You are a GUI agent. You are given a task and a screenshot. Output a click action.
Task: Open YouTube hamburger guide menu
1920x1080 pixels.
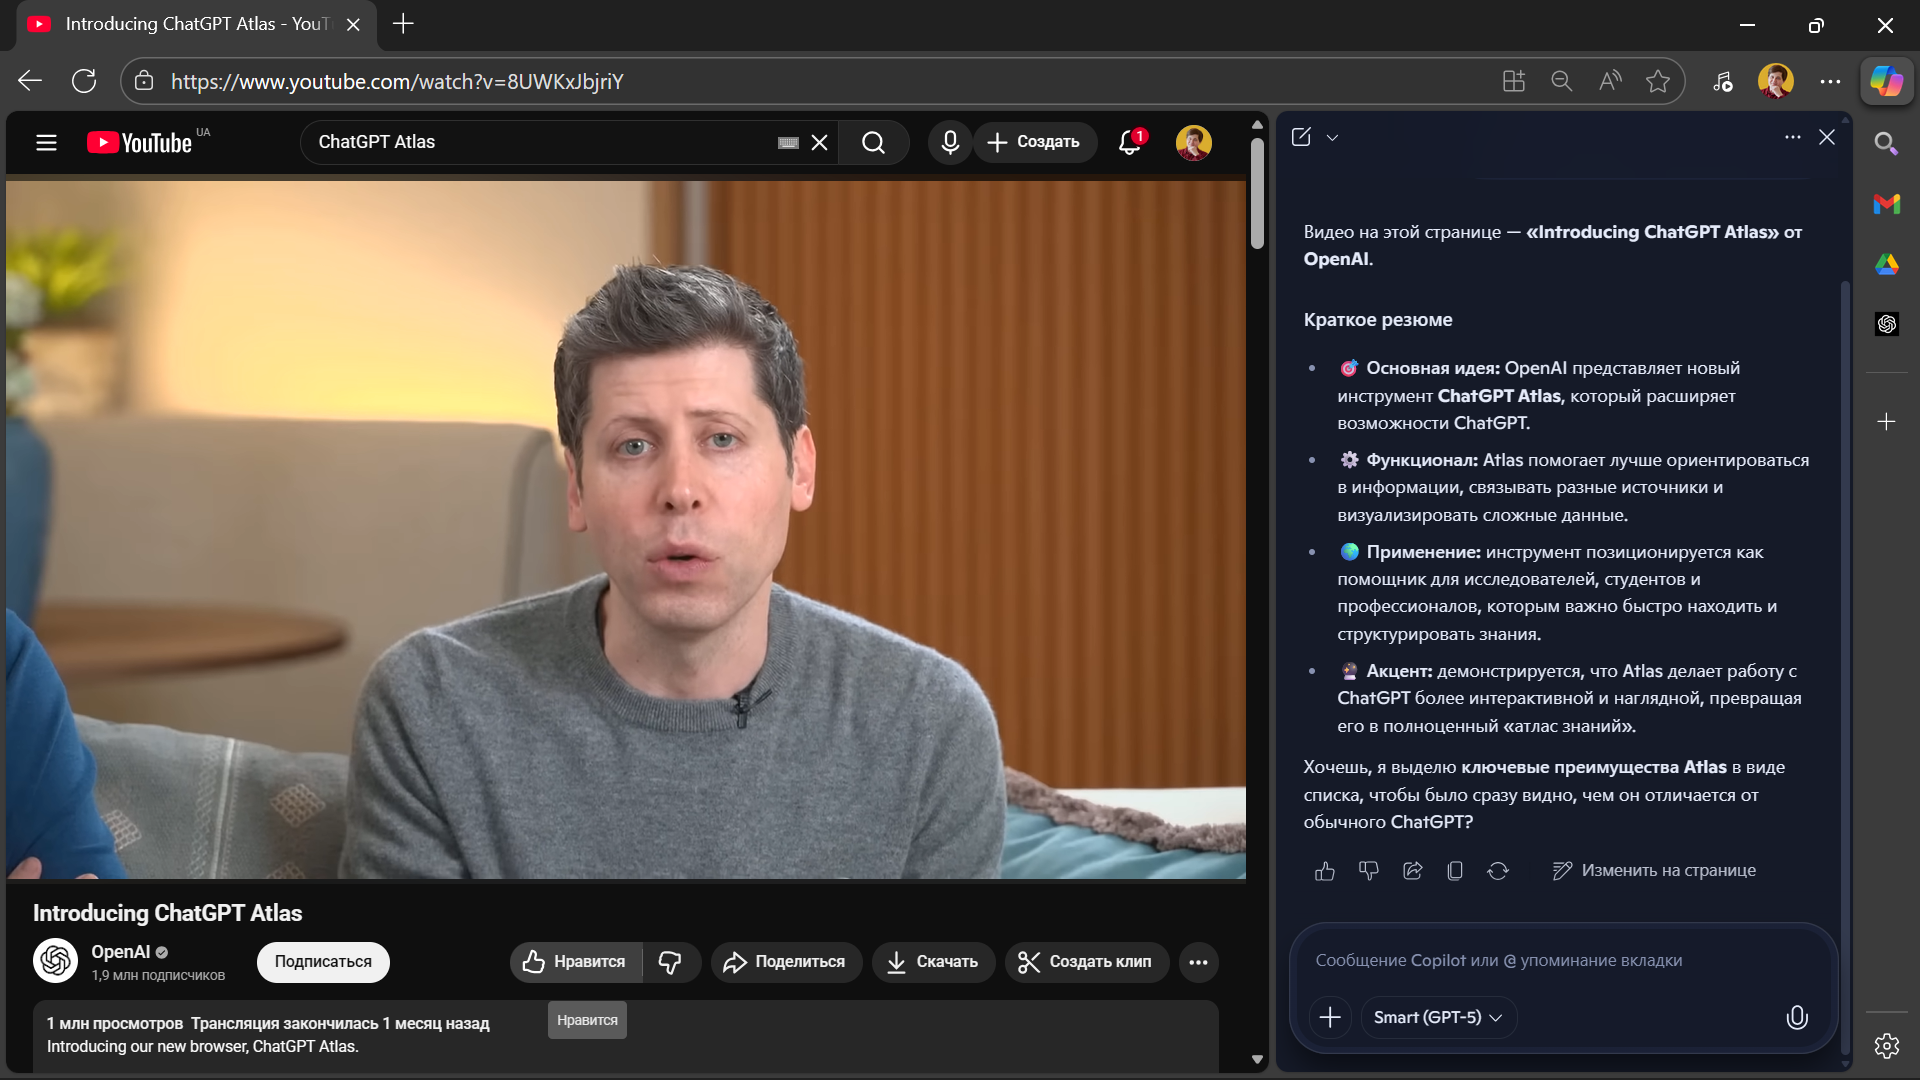tap(46, 142)
